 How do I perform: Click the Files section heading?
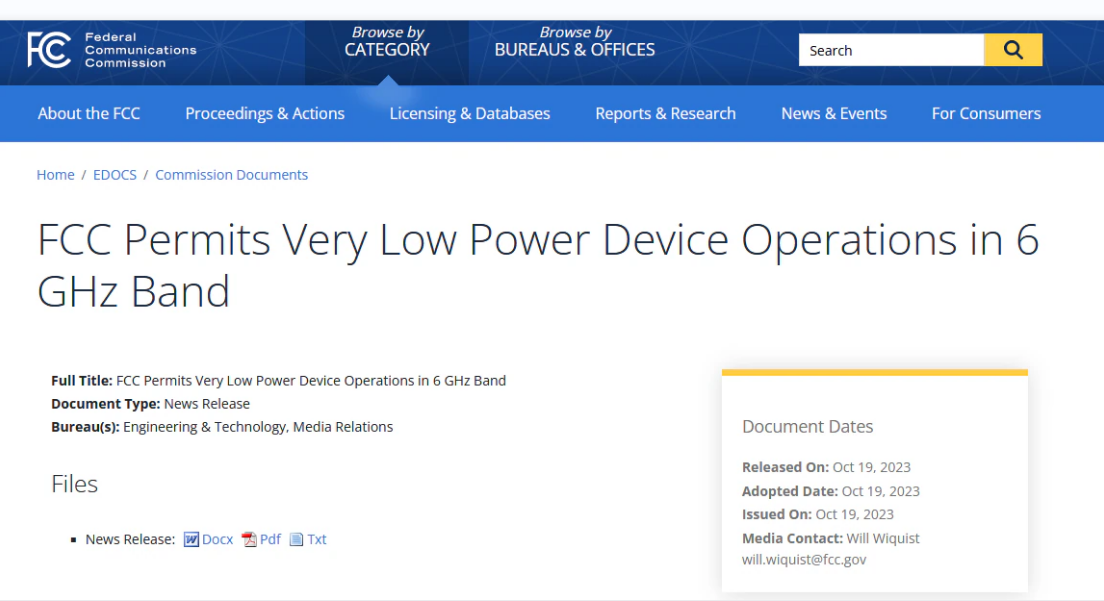pyautogui.click(x=74, y=484)
